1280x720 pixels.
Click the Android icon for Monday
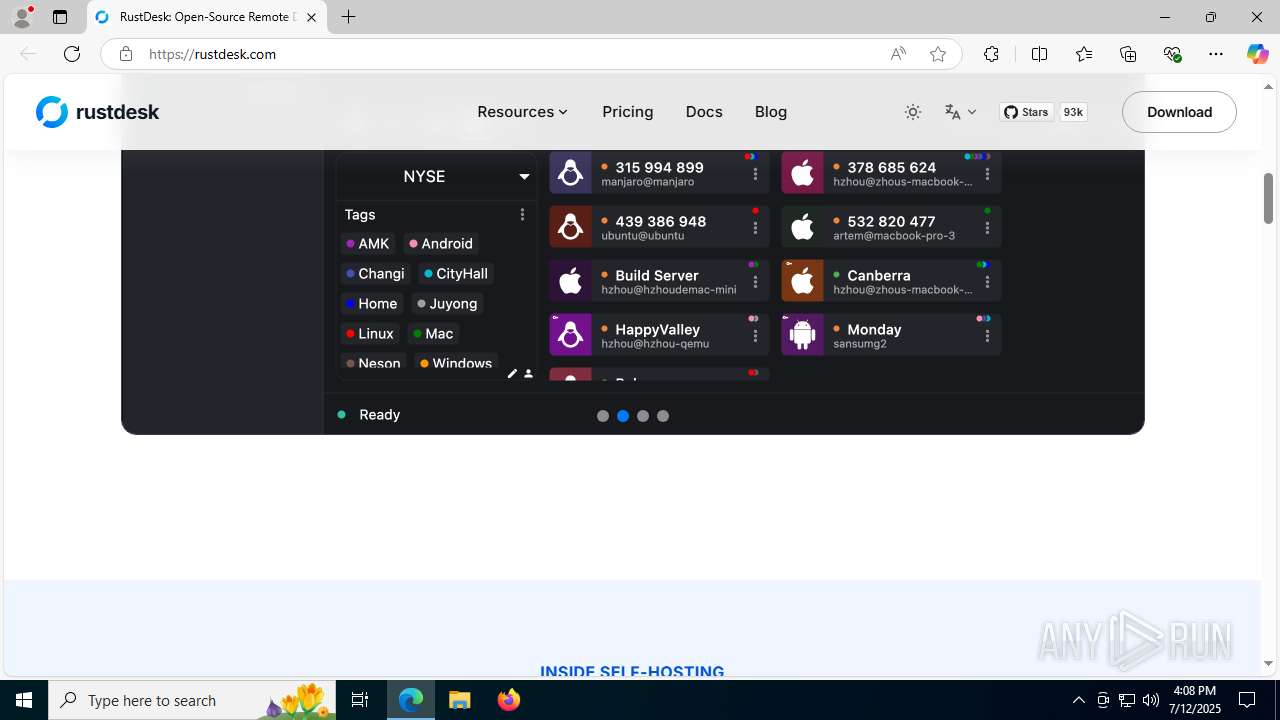(x=802, y=335)
